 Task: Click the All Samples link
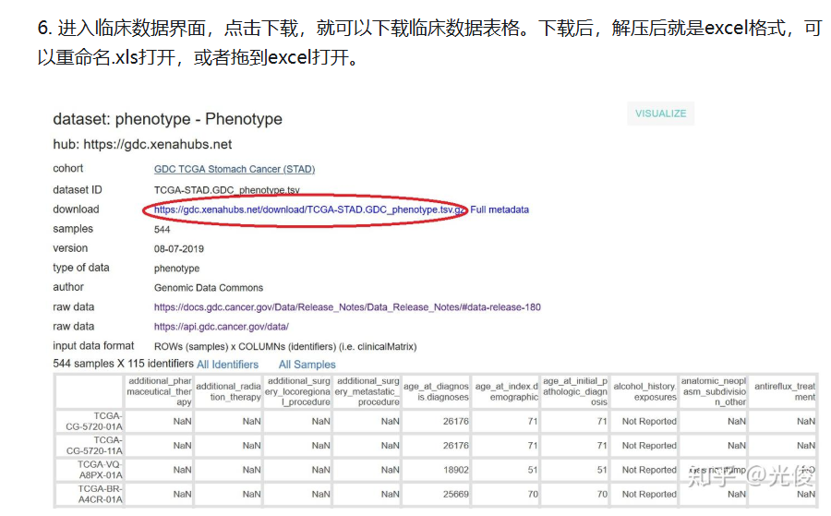click(307, 365)
